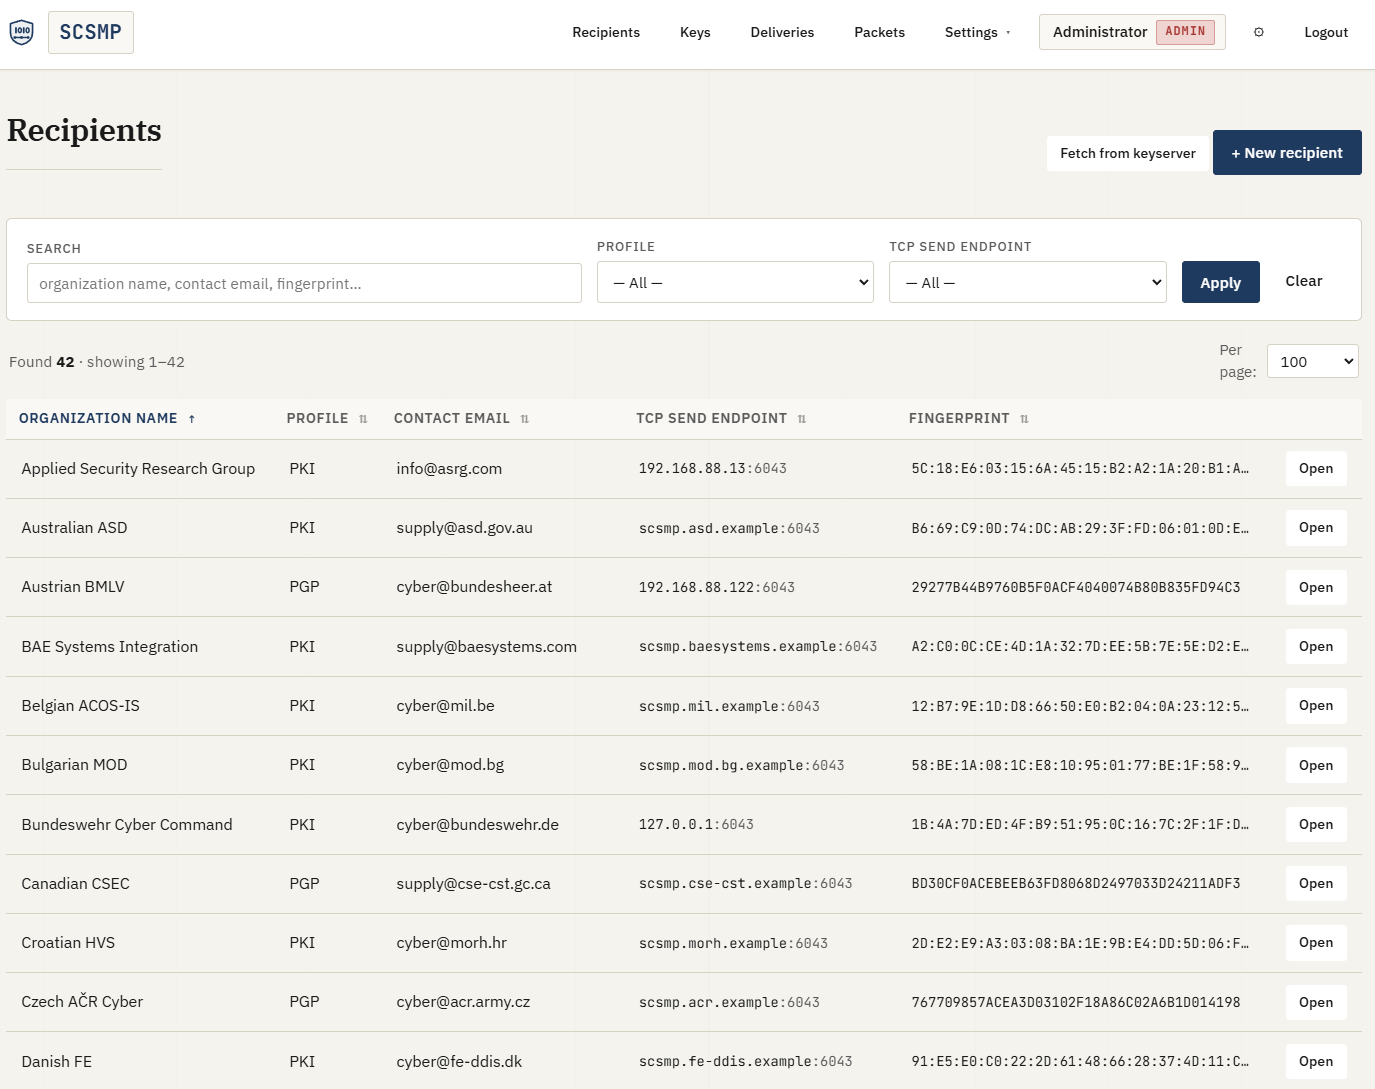
Task: Open the Canadian CSEC recipient
Action: [1316, 883]
